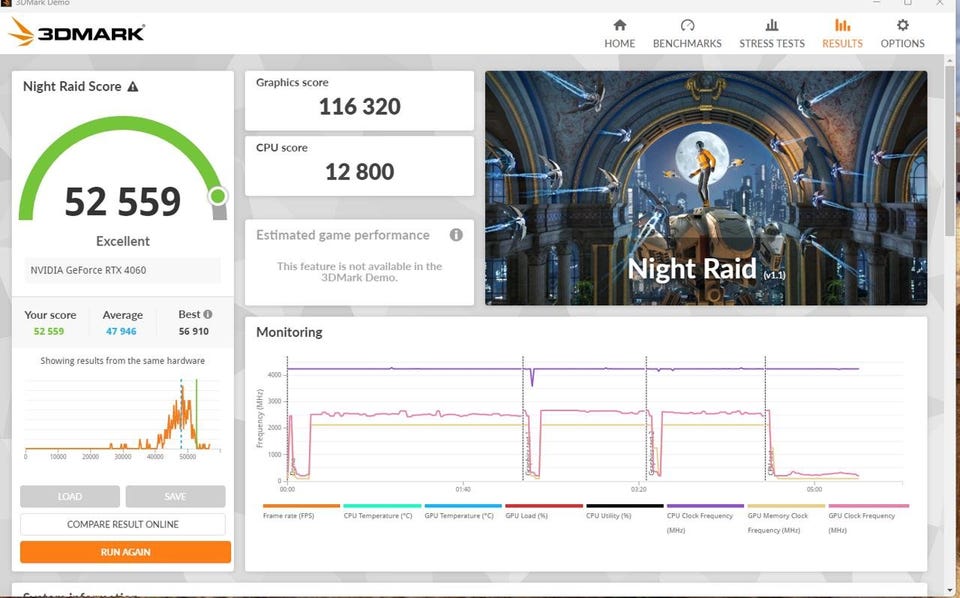Click the Night Raid benchmark image
Image resolution: width=960 pixels, height=598 pixels.
(705, 187)
